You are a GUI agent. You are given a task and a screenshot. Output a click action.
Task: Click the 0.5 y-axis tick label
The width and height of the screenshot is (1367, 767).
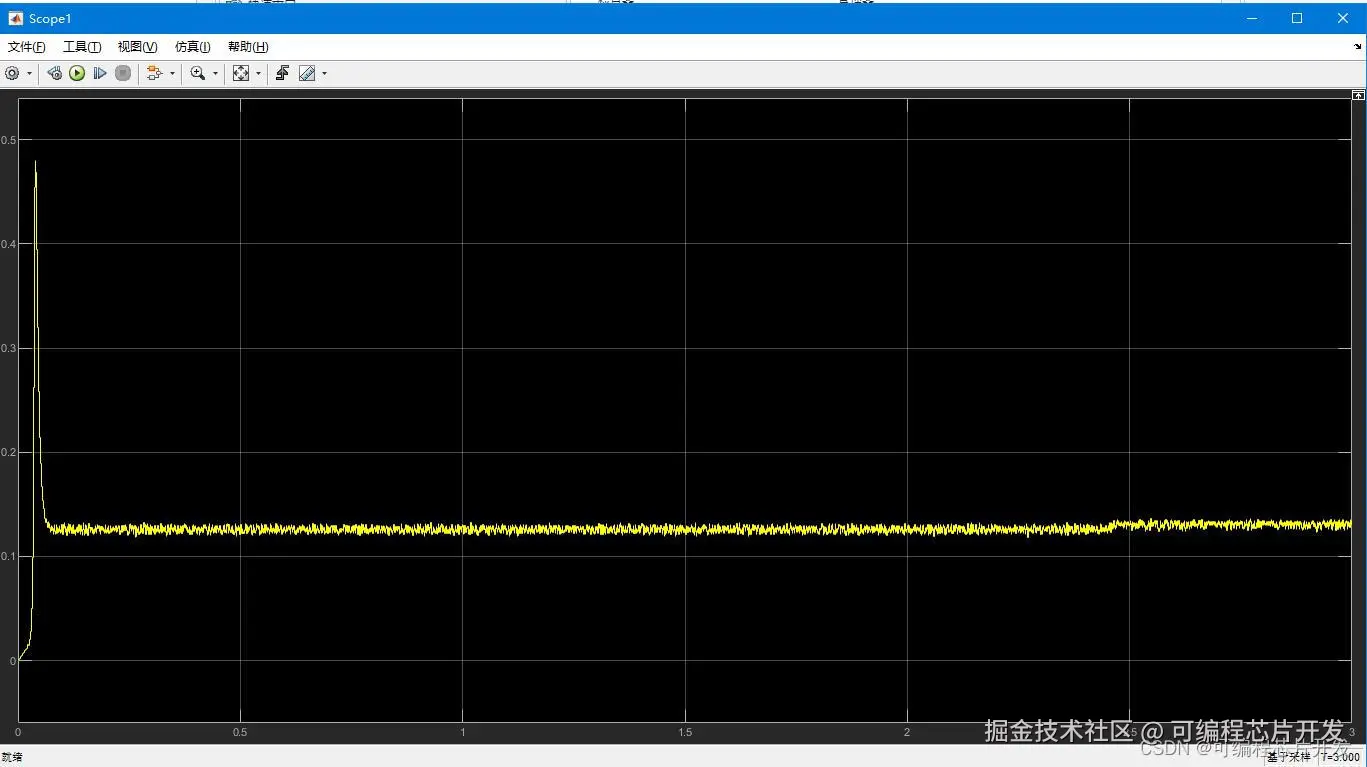tap(9, 140)
